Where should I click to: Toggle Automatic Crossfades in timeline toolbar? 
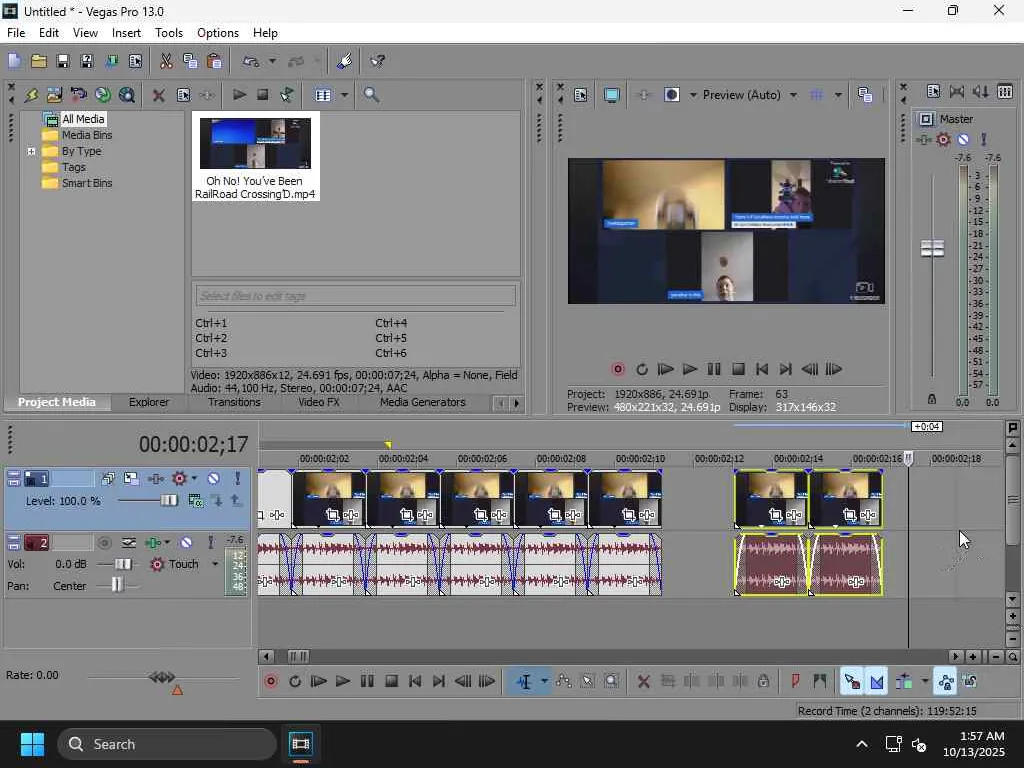point(877,682)
